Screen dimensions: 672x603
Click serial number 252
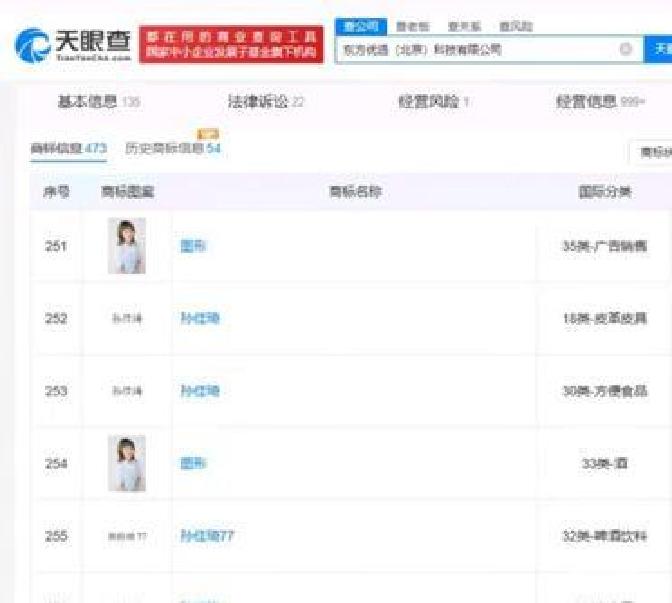(56, 318)
